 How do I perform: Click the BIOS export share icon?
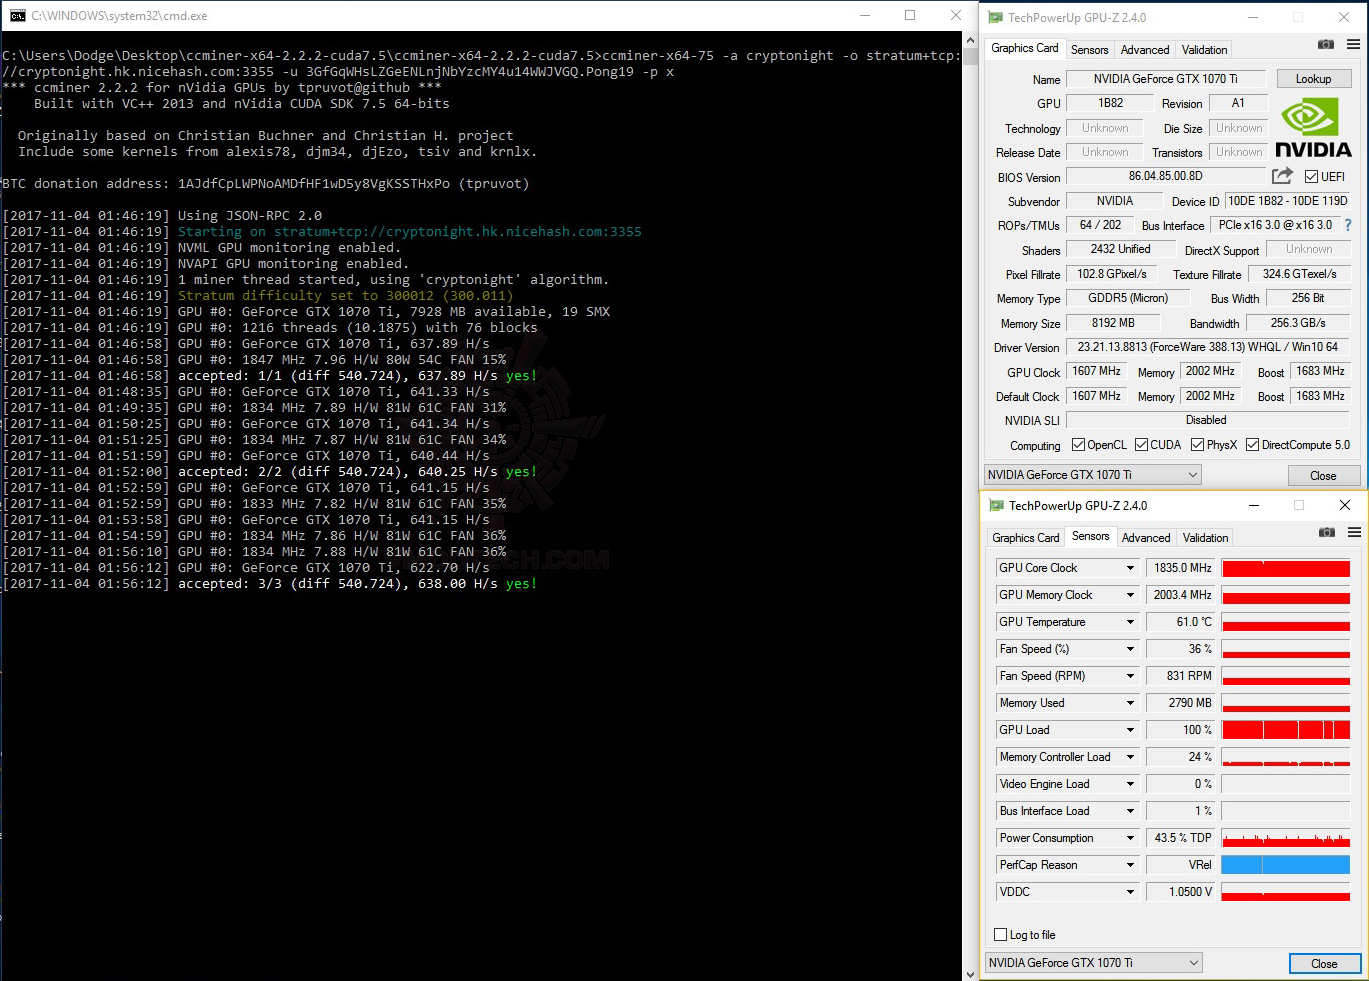tap(1282, 176)
